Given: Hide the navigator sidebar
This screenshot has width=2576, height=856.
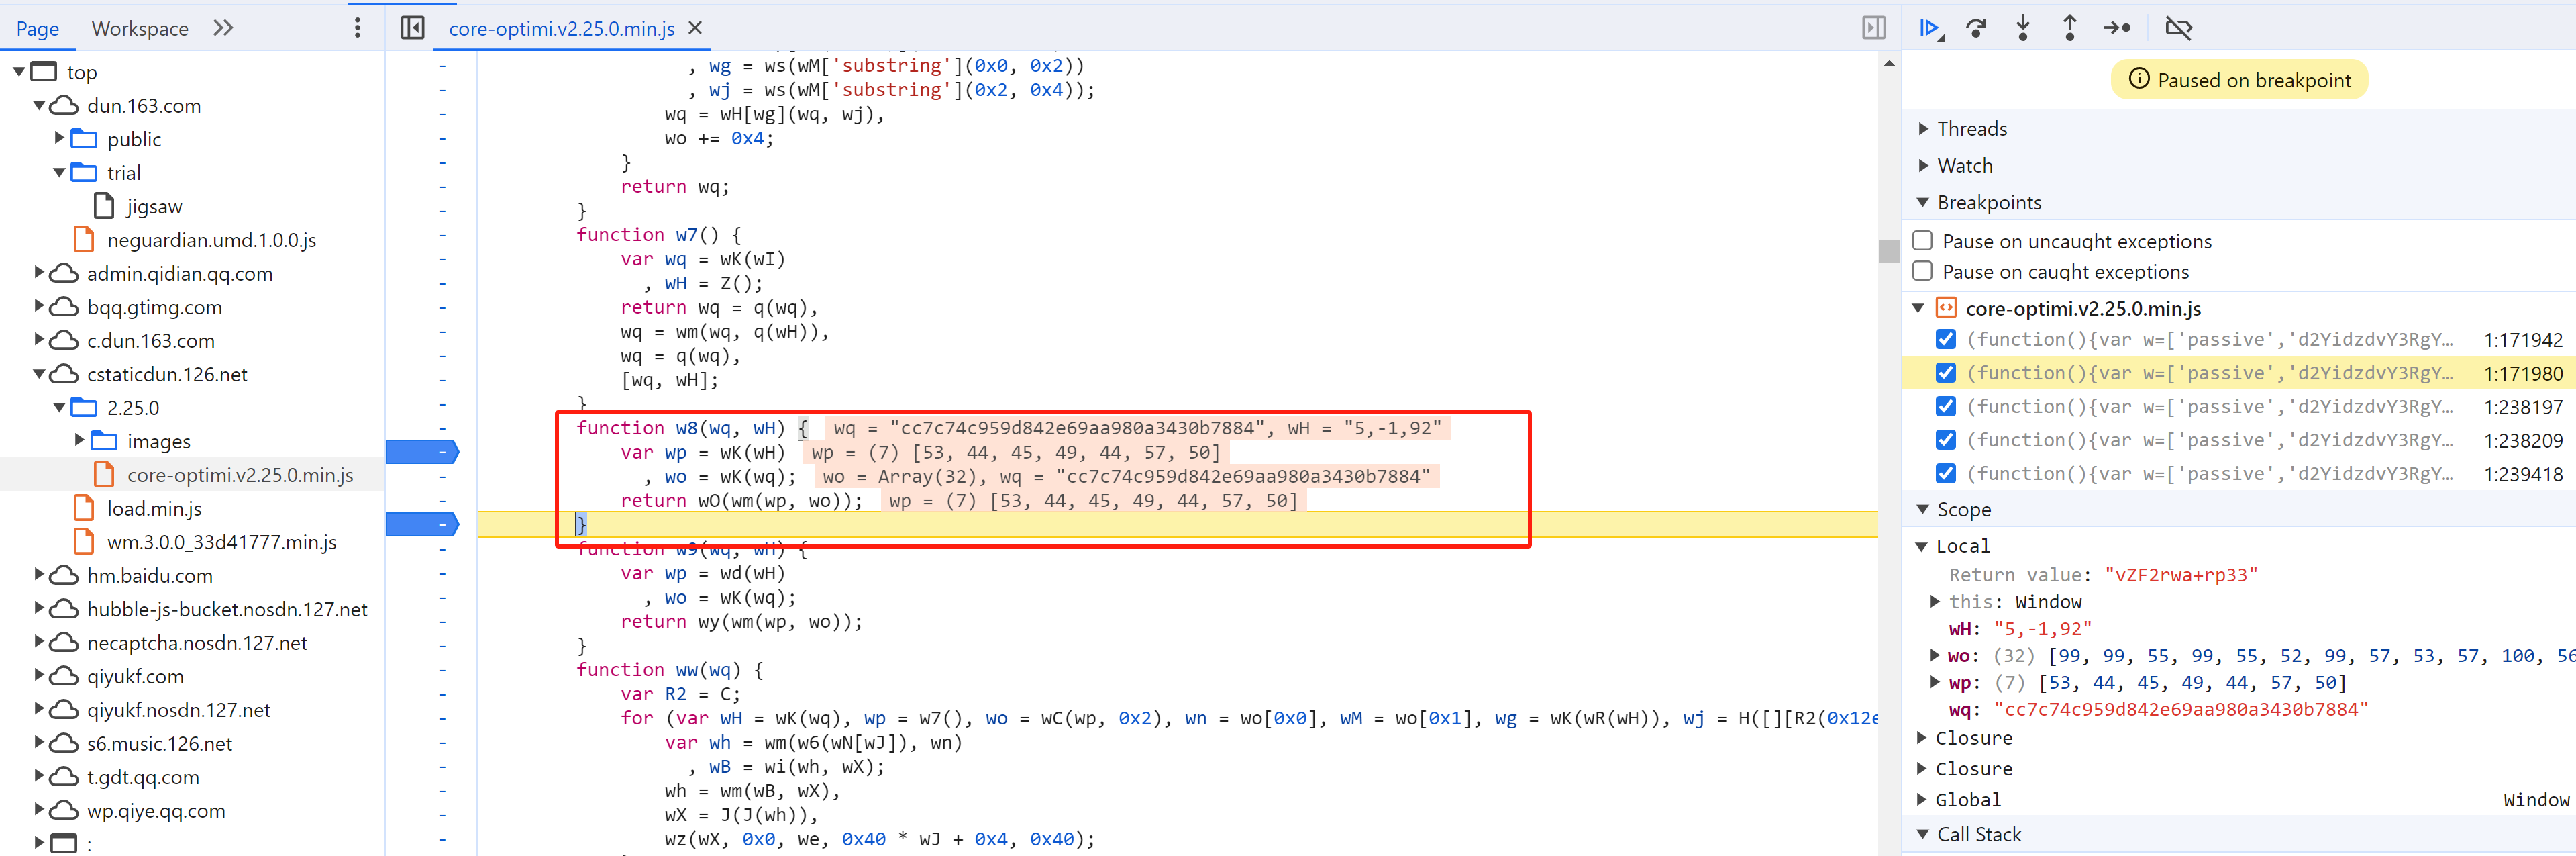Looking at the screenshot, I should click(x=412, y=28).
